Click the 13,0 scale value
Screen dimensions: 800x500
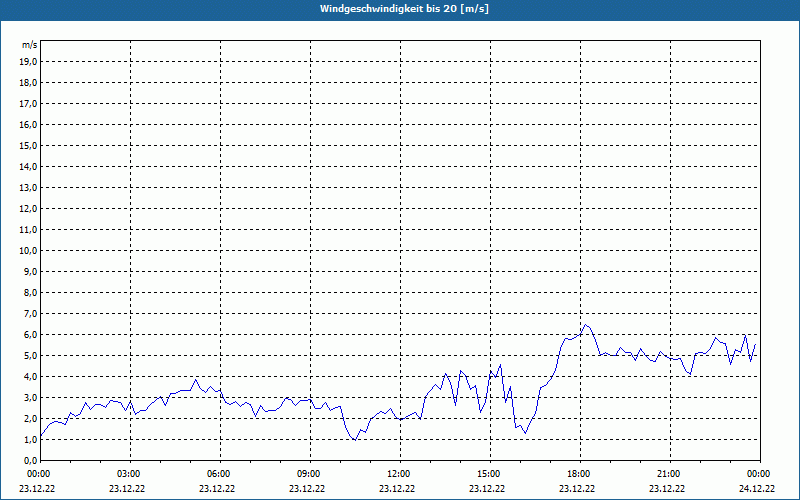(28, 188)
